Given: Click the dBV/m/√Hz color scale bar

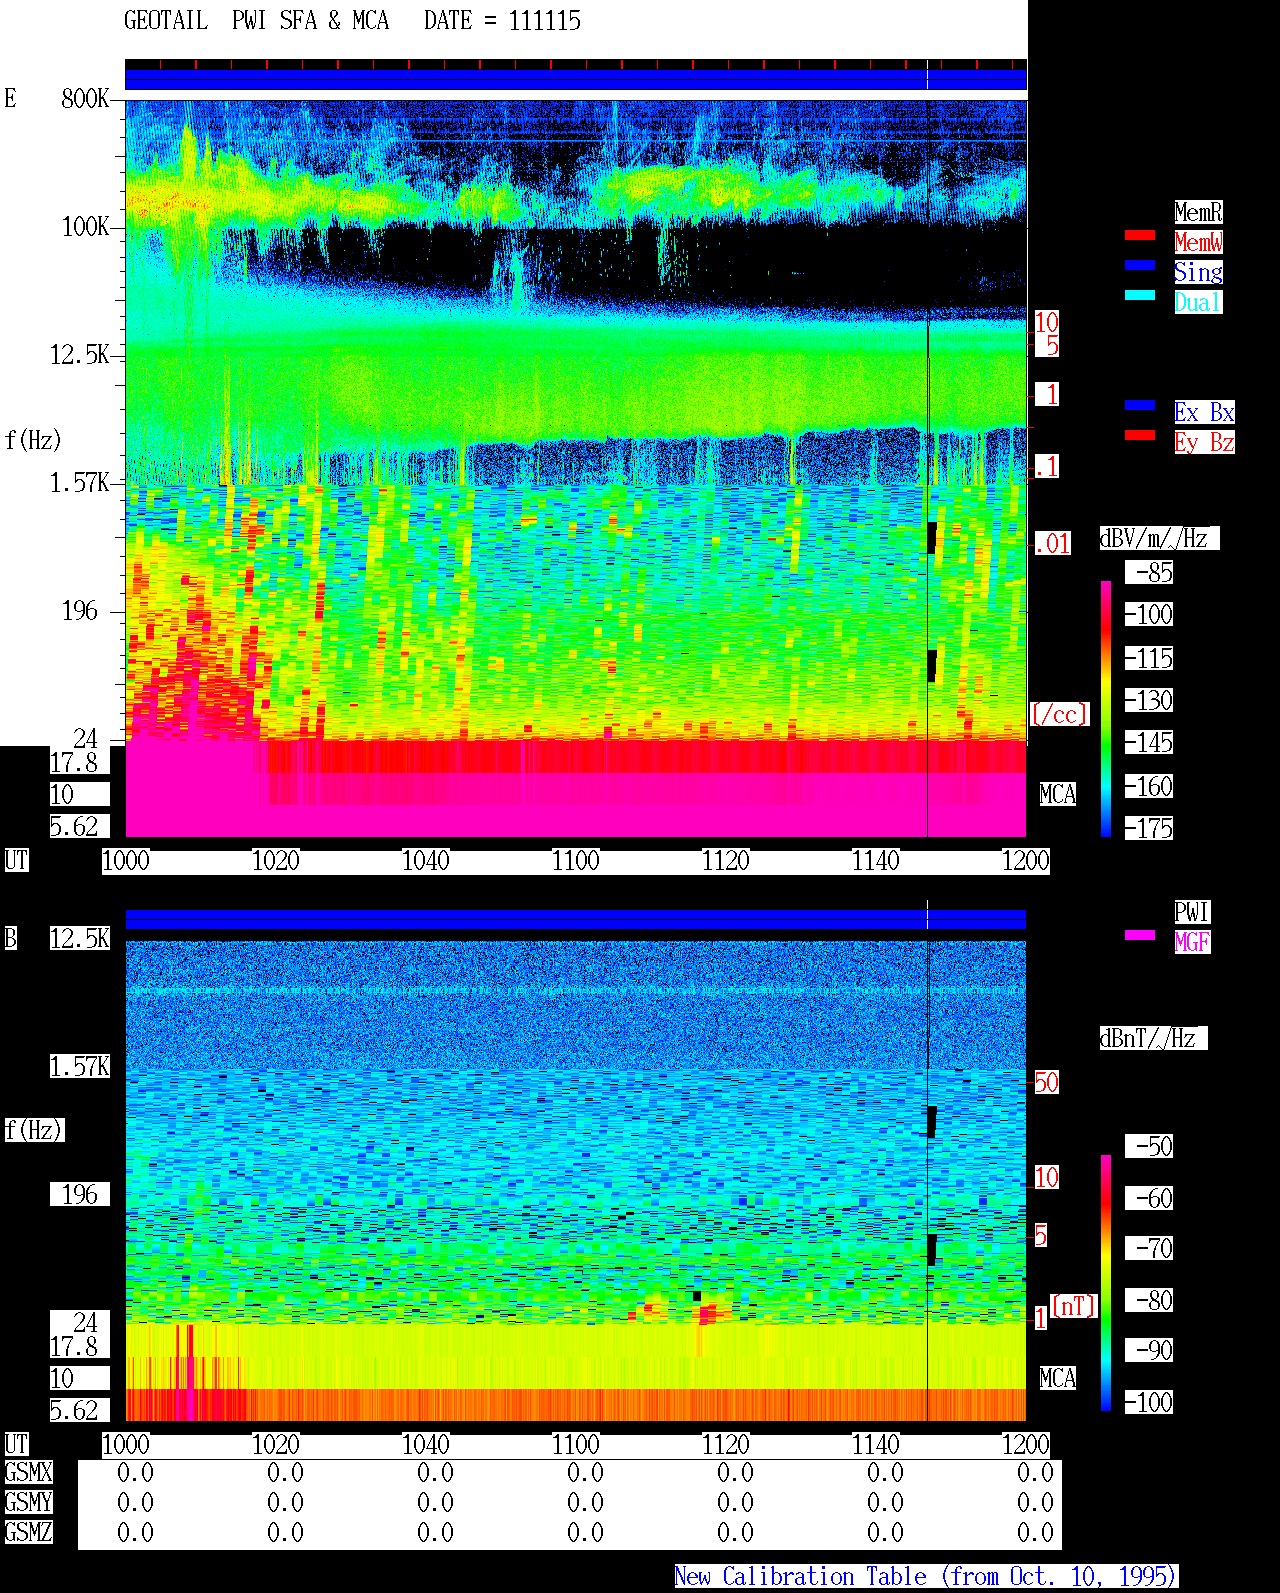Looking at the screenshot, I should pyautogui.click(x=1106, y=708).
